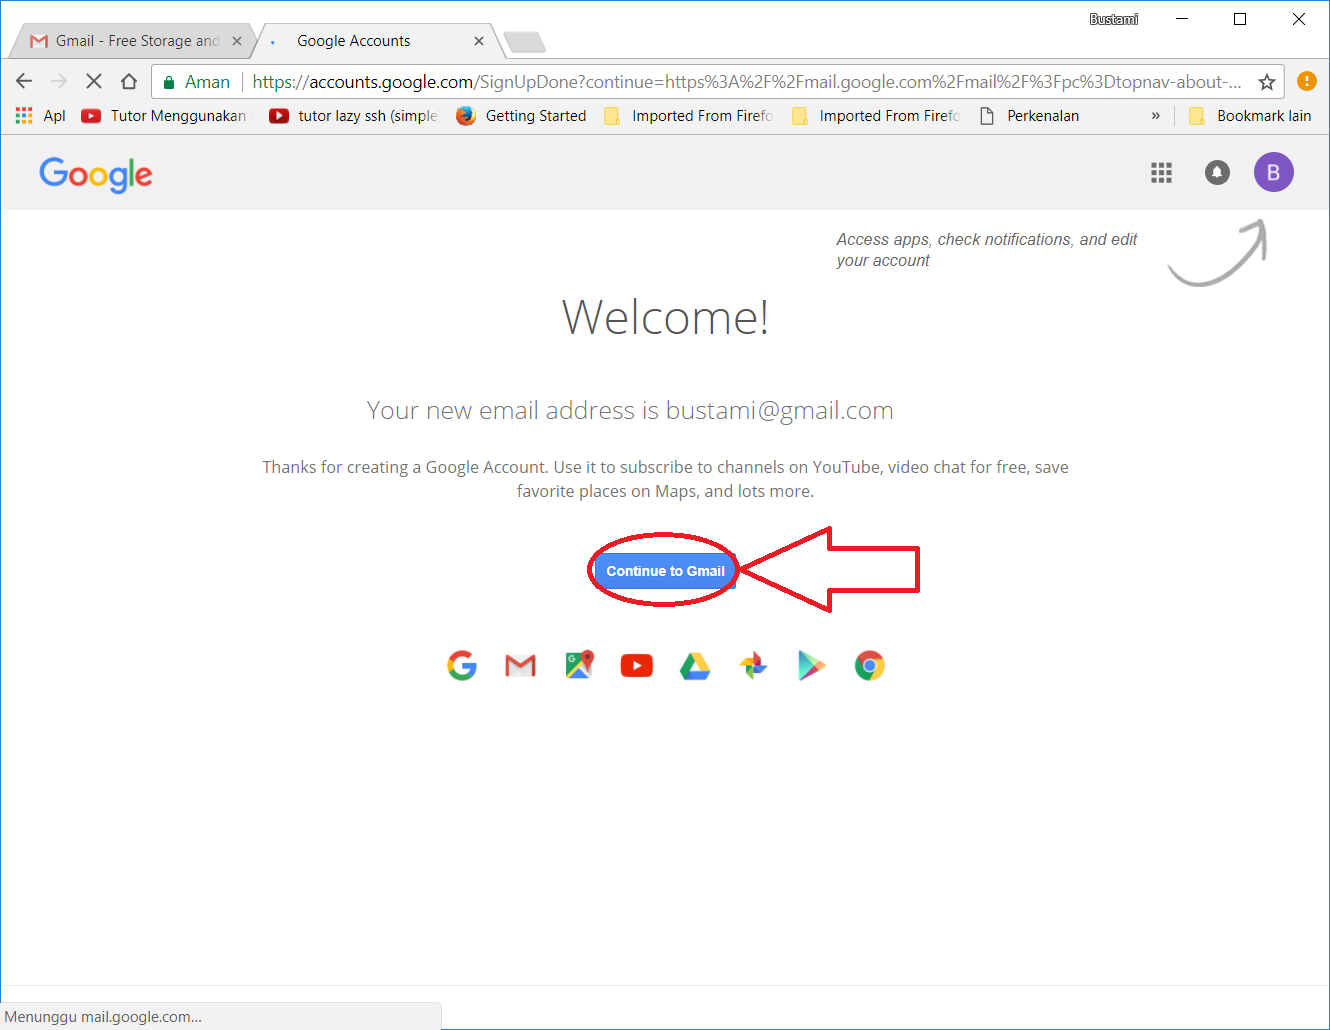This screenshot has width=1330, height=1030.
Task: Open the Perkenalan bookmark
Action: coord(1030,116)
